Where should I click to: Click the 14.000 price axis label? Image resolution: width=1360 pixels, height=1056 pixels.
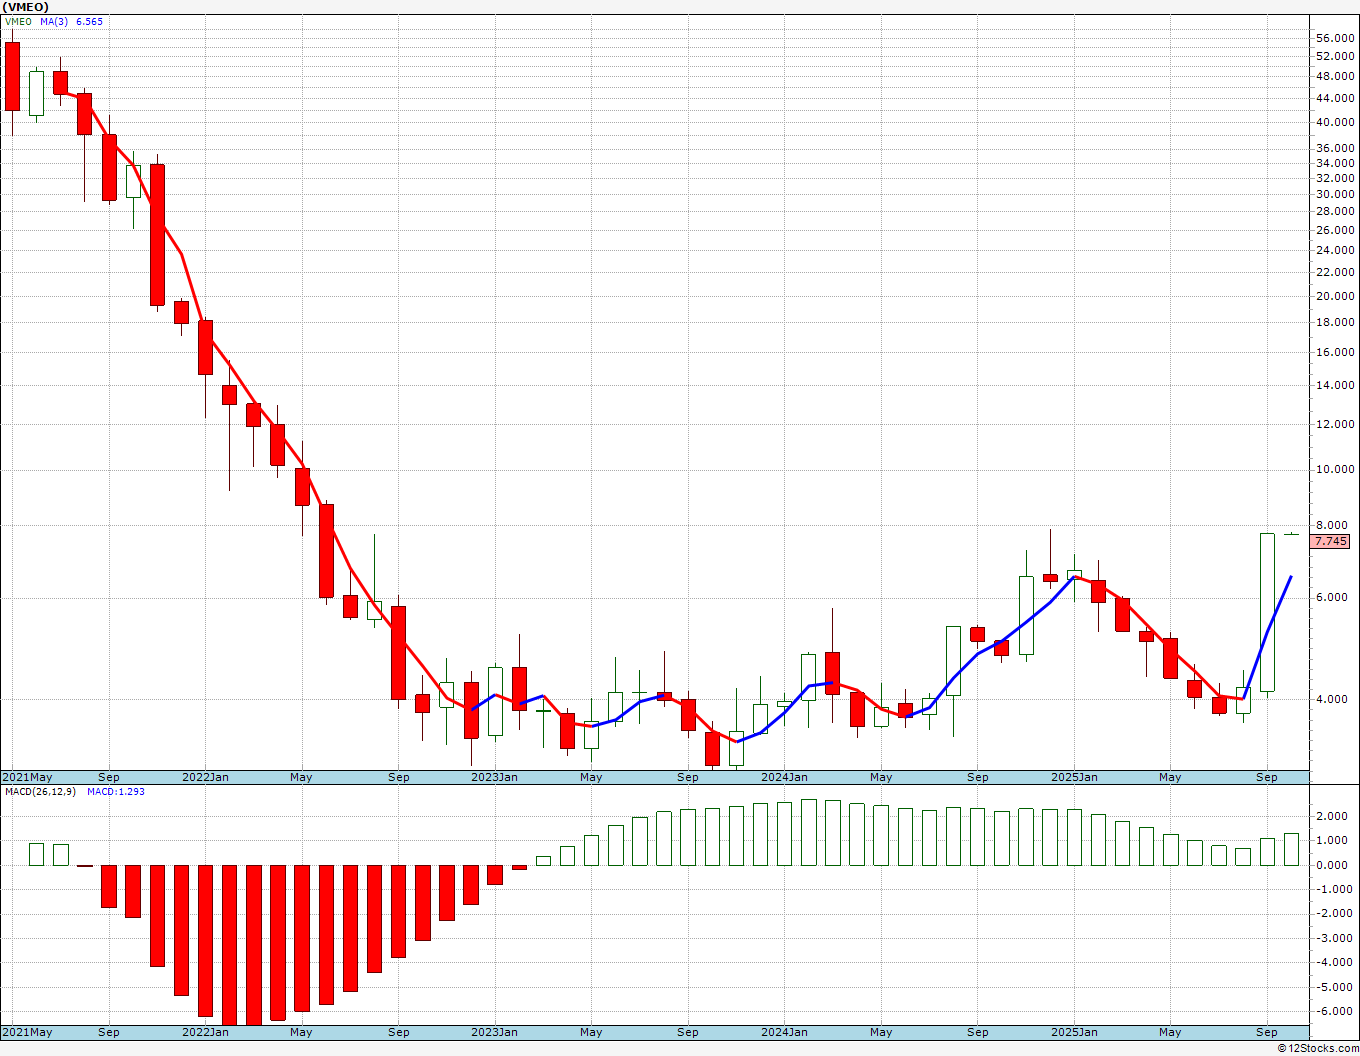click(x=1336, y=385)
